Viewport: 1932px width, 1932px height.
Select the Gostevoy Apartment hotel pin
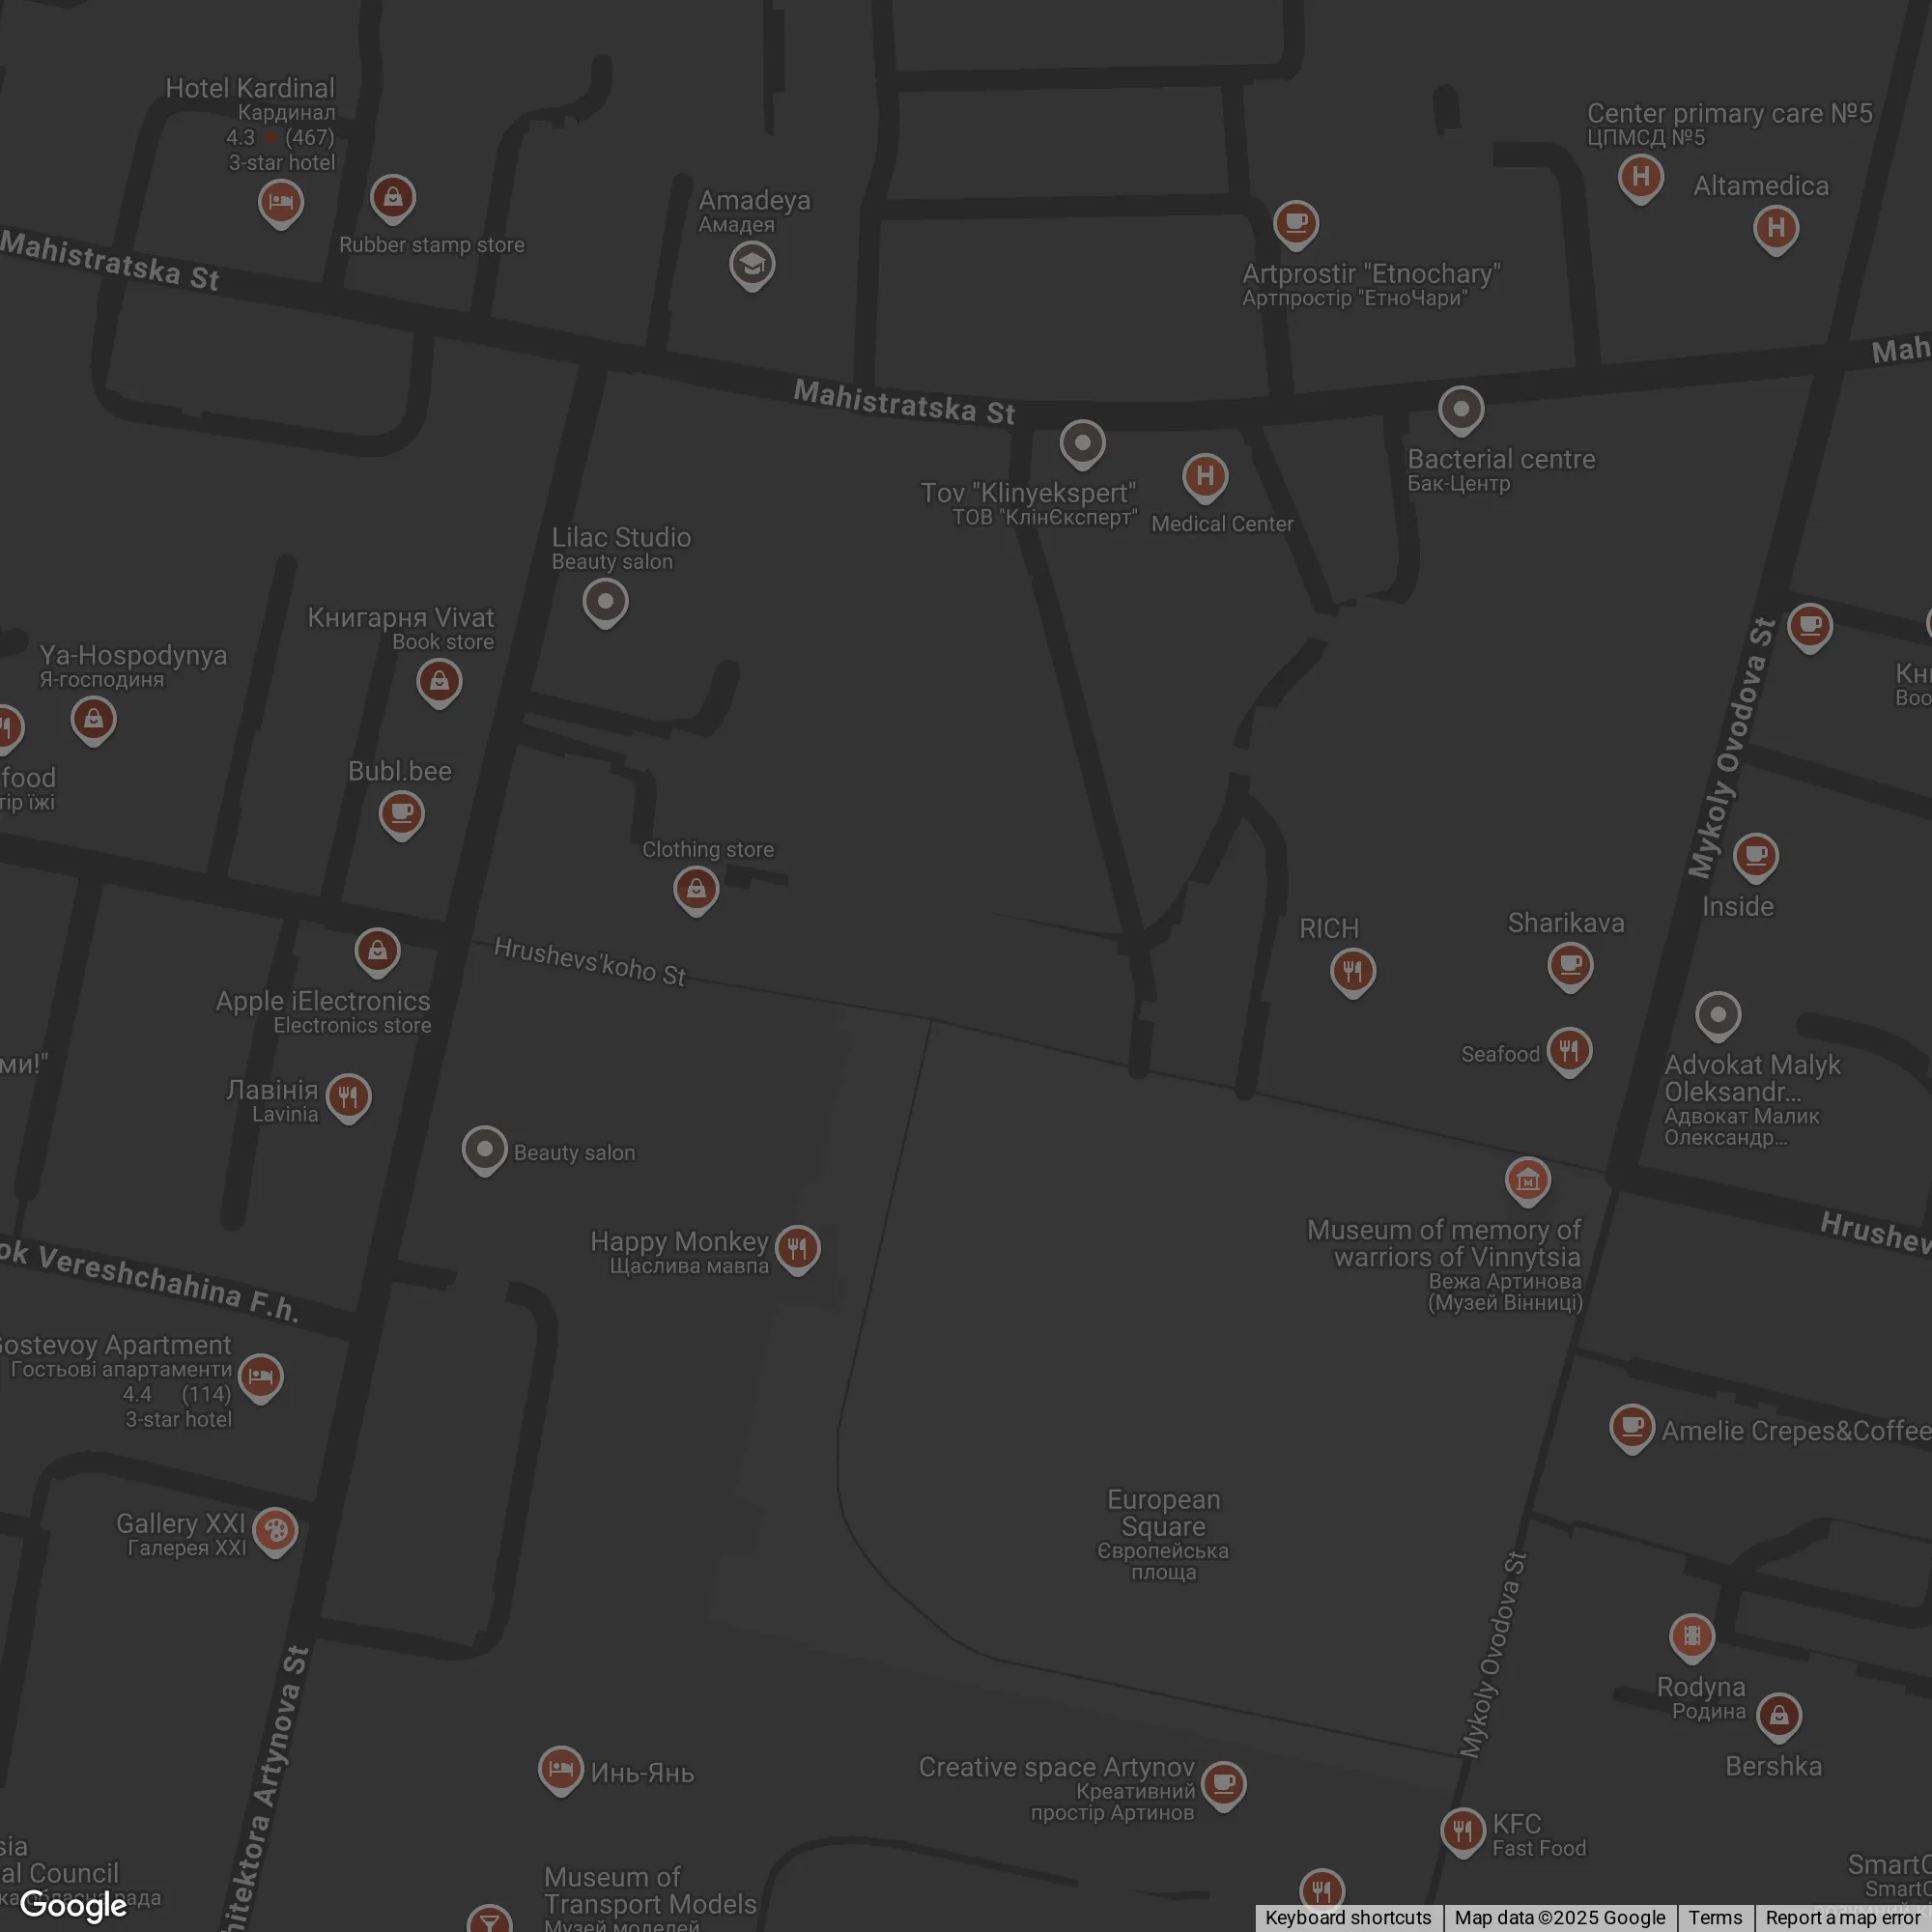point(261,1378)
